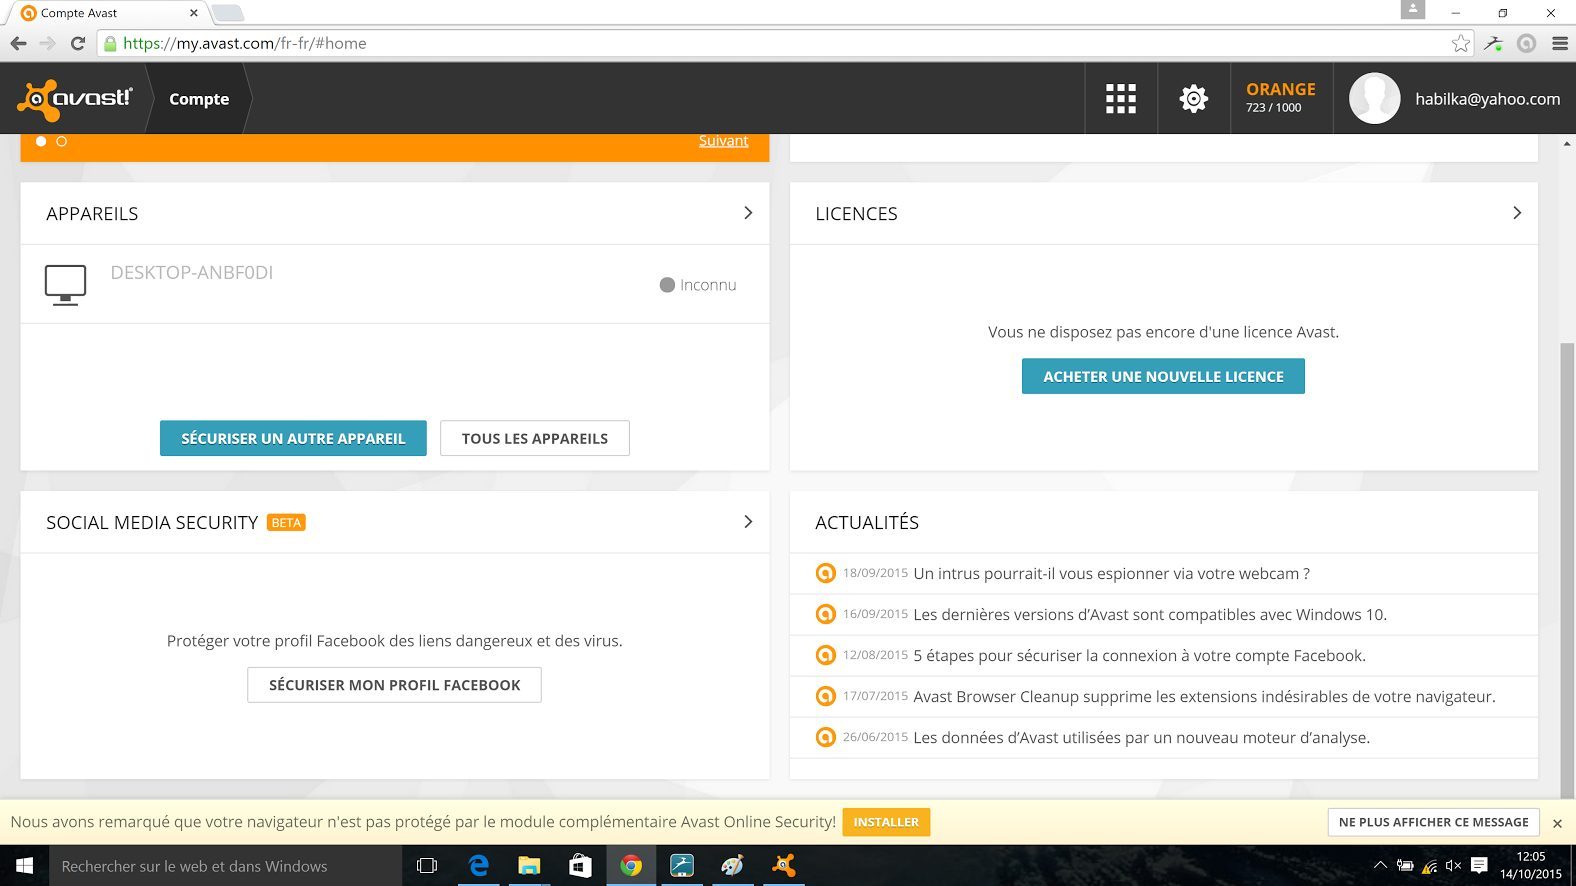
Task: Open the Action Center notifications icon
Action: coord(1479,866)
